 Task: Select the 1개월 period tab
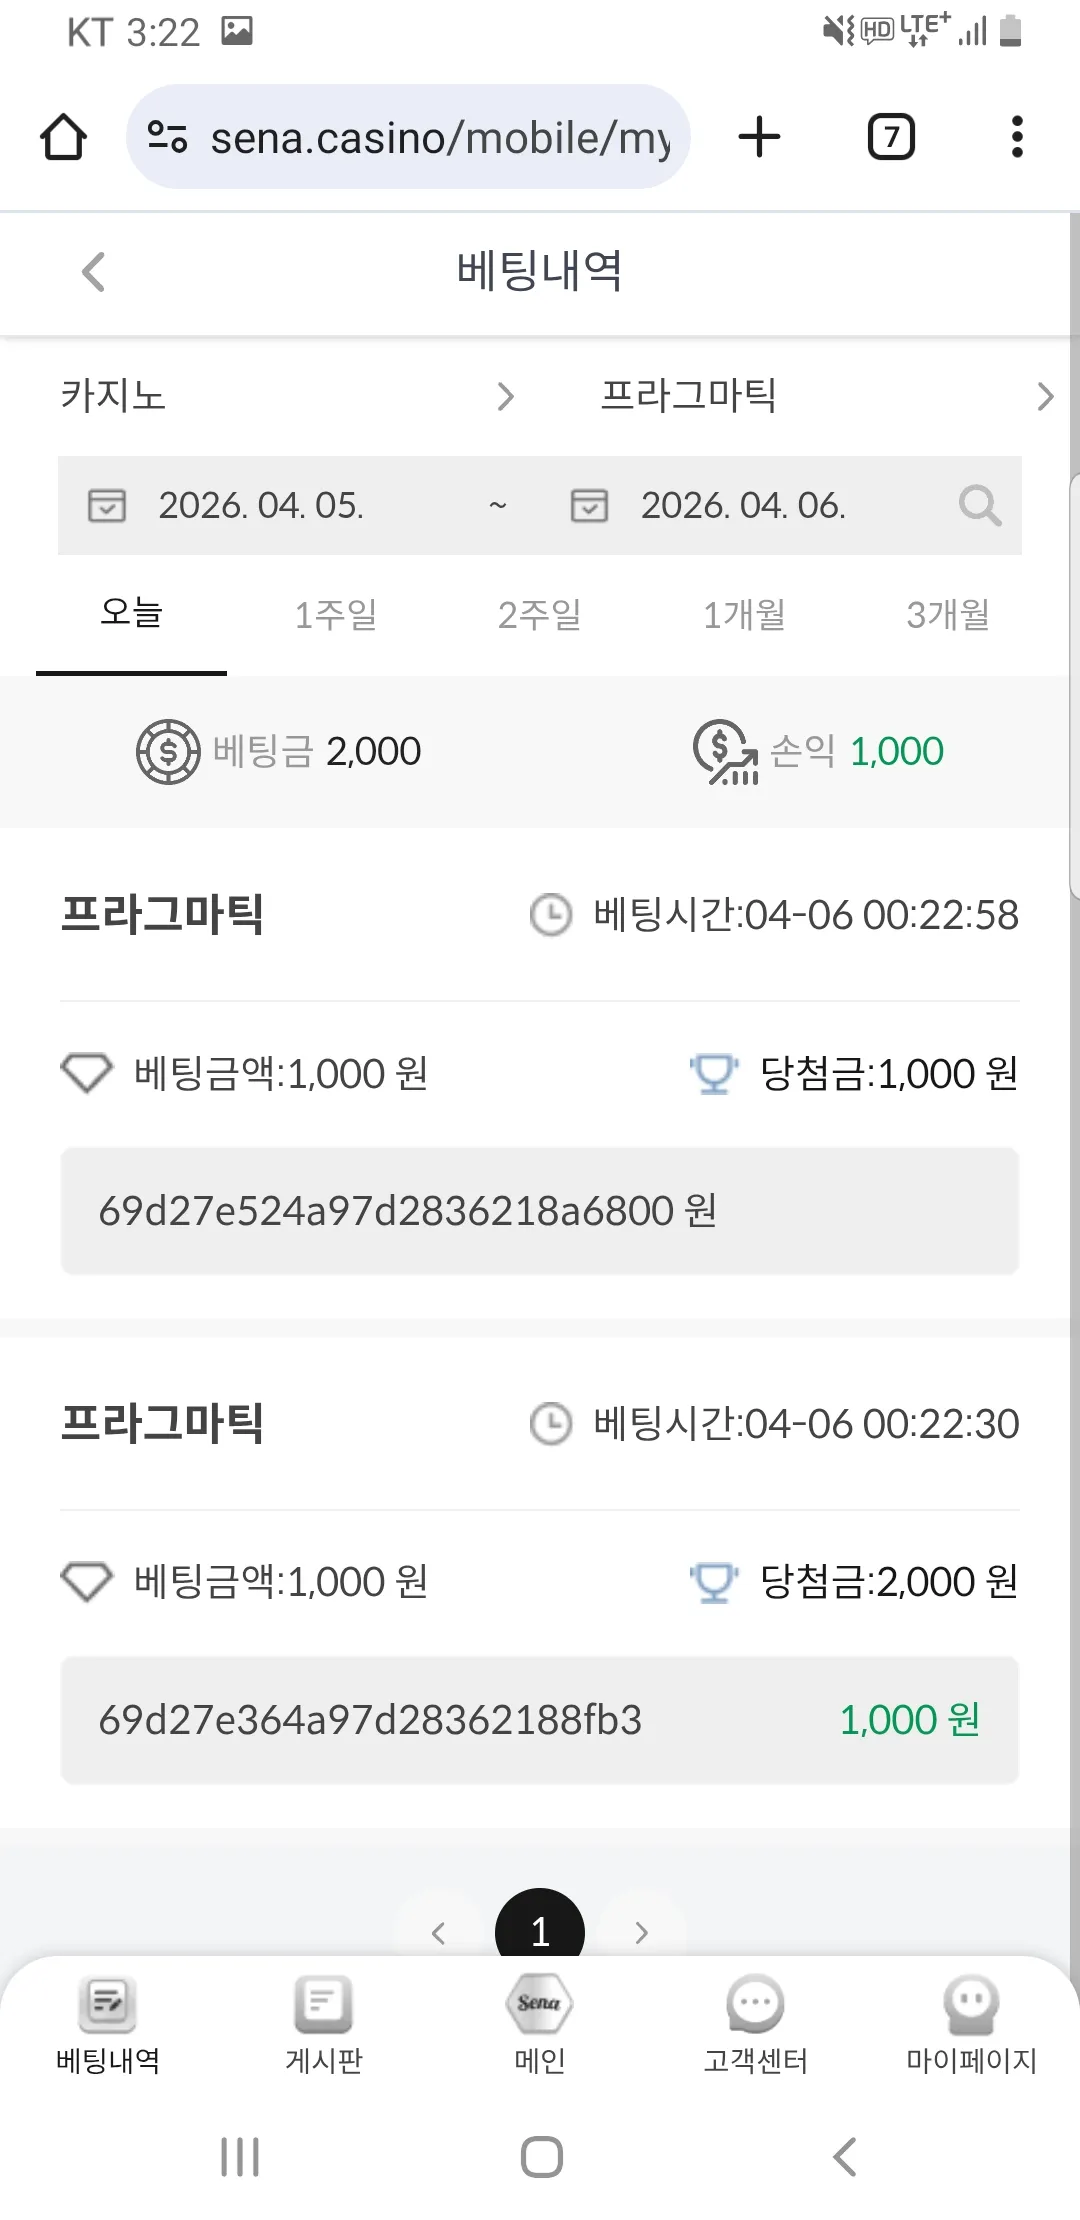click(744, 614)
